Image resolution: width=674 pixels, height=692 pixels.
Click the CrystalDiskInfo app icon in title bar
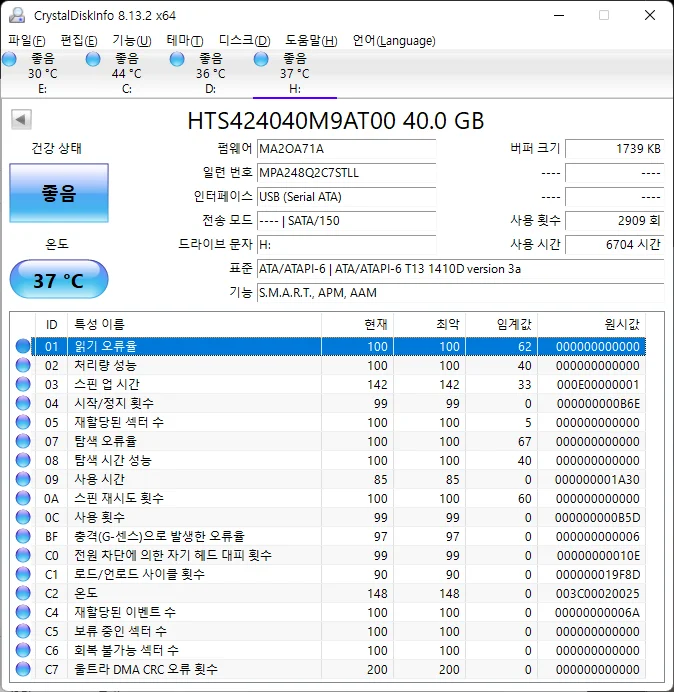click(x=17, y=15)
